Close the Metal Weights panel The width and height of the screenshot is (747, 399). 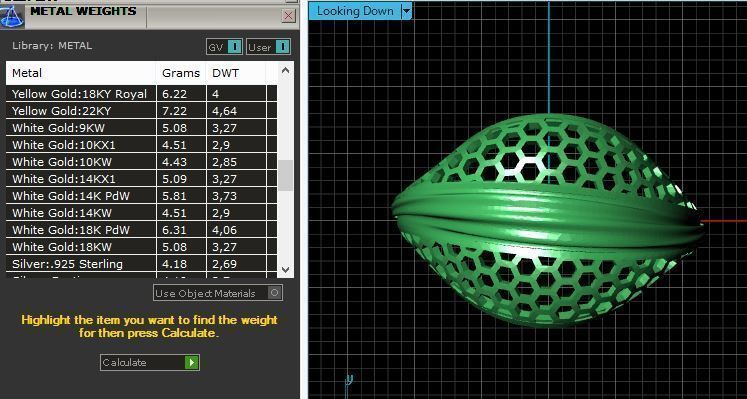(289, 16)
